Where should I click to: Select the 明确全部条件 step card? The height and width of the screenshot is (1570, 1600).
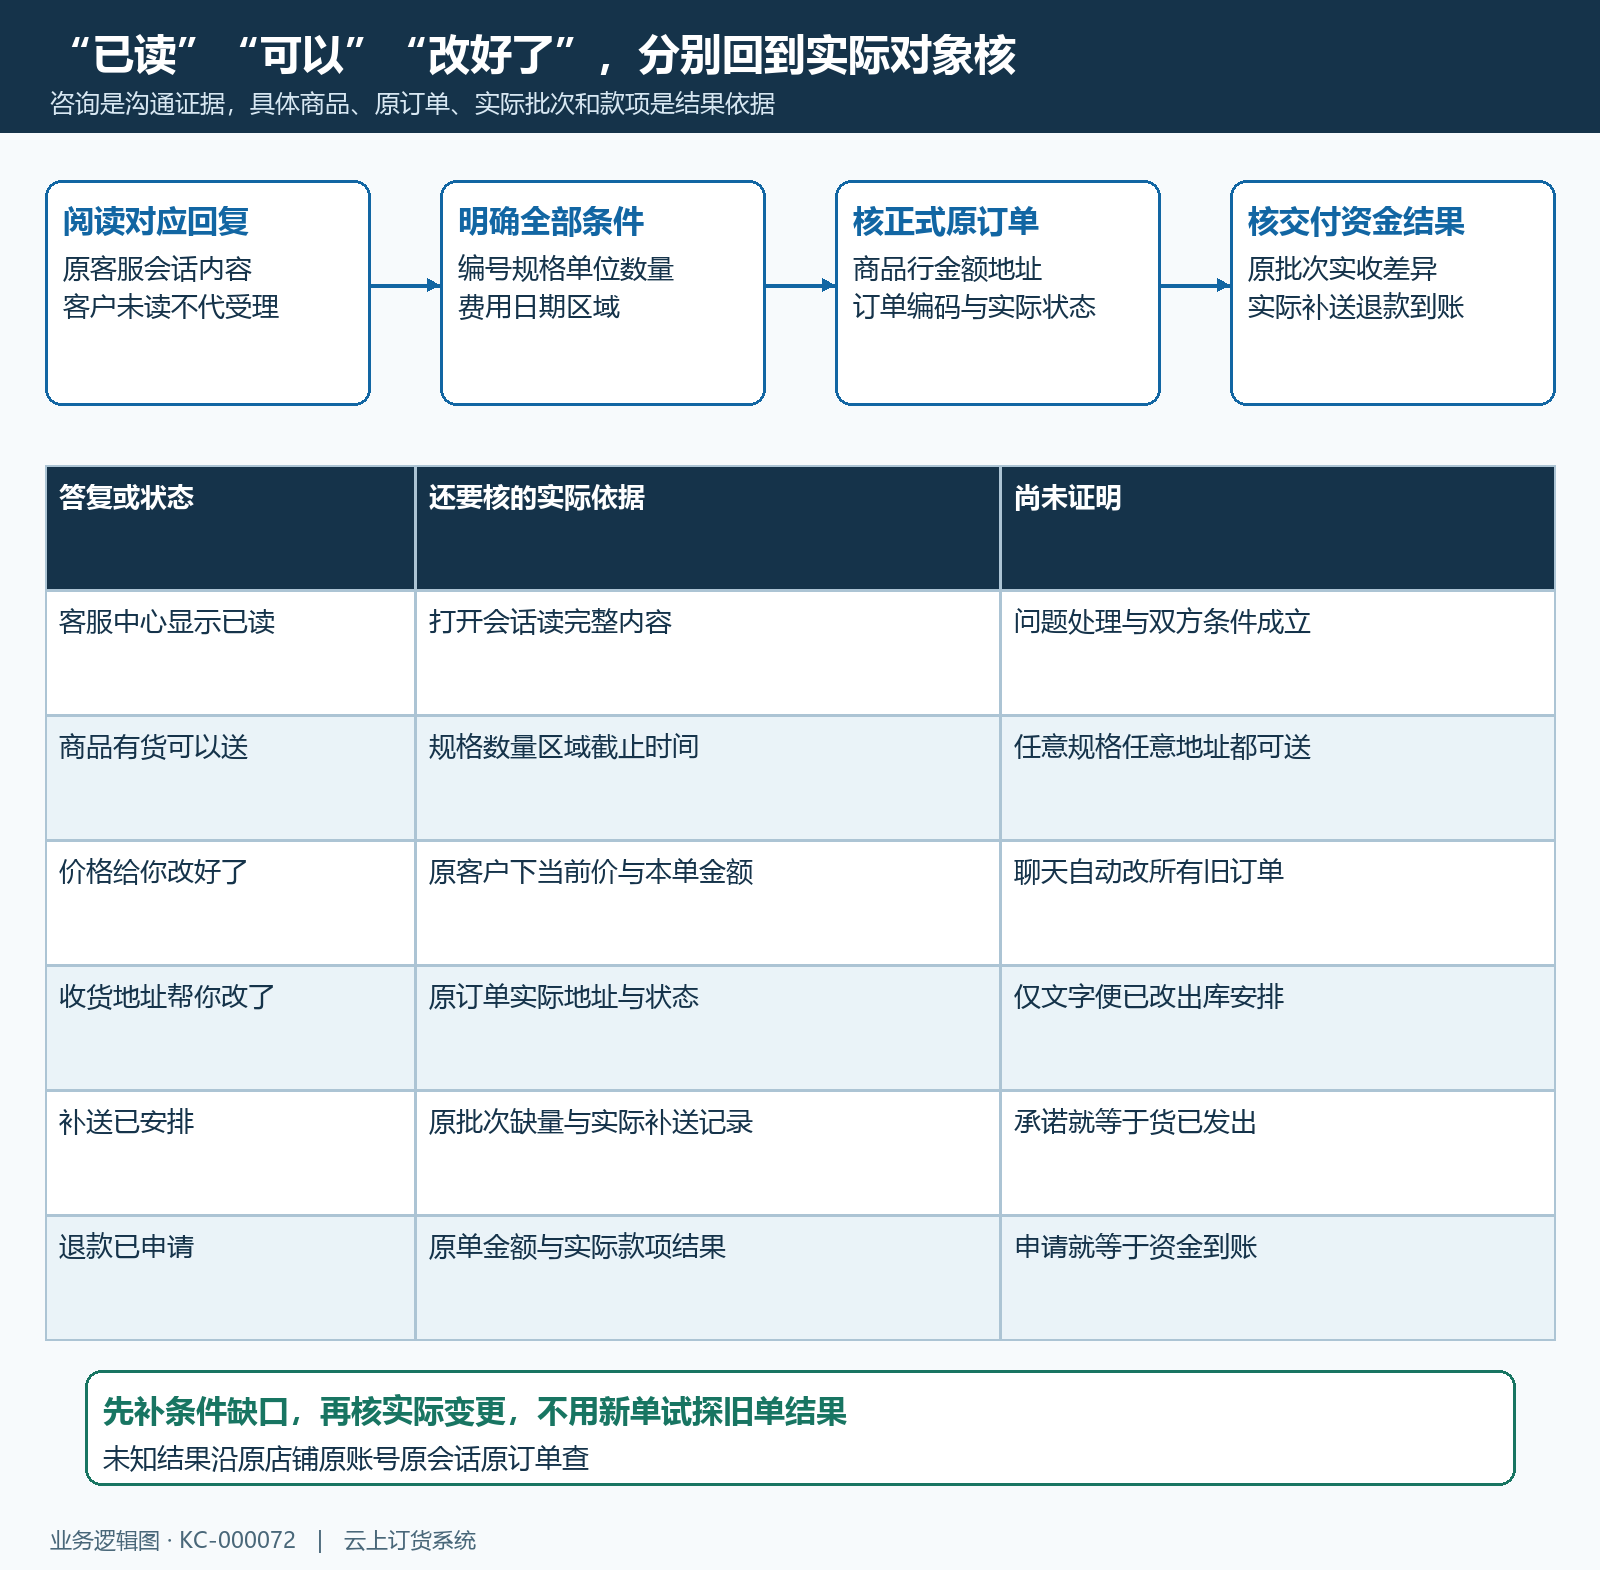pos(603,293)
